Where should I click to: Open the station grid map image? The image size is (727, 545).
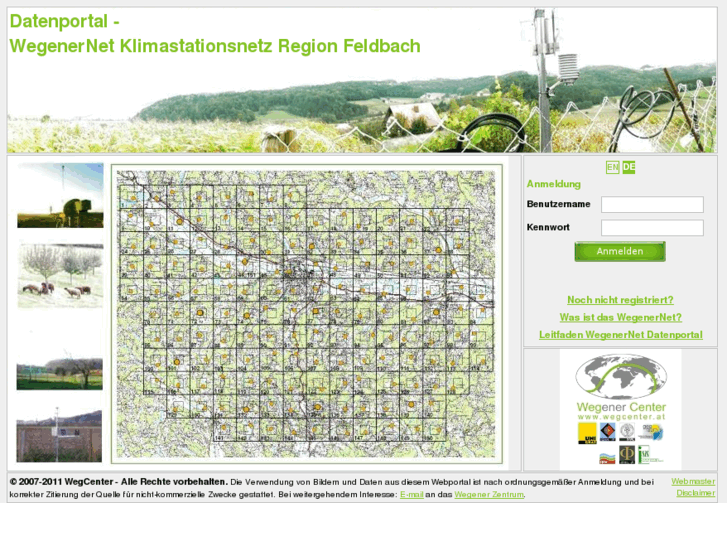(306, 314)
